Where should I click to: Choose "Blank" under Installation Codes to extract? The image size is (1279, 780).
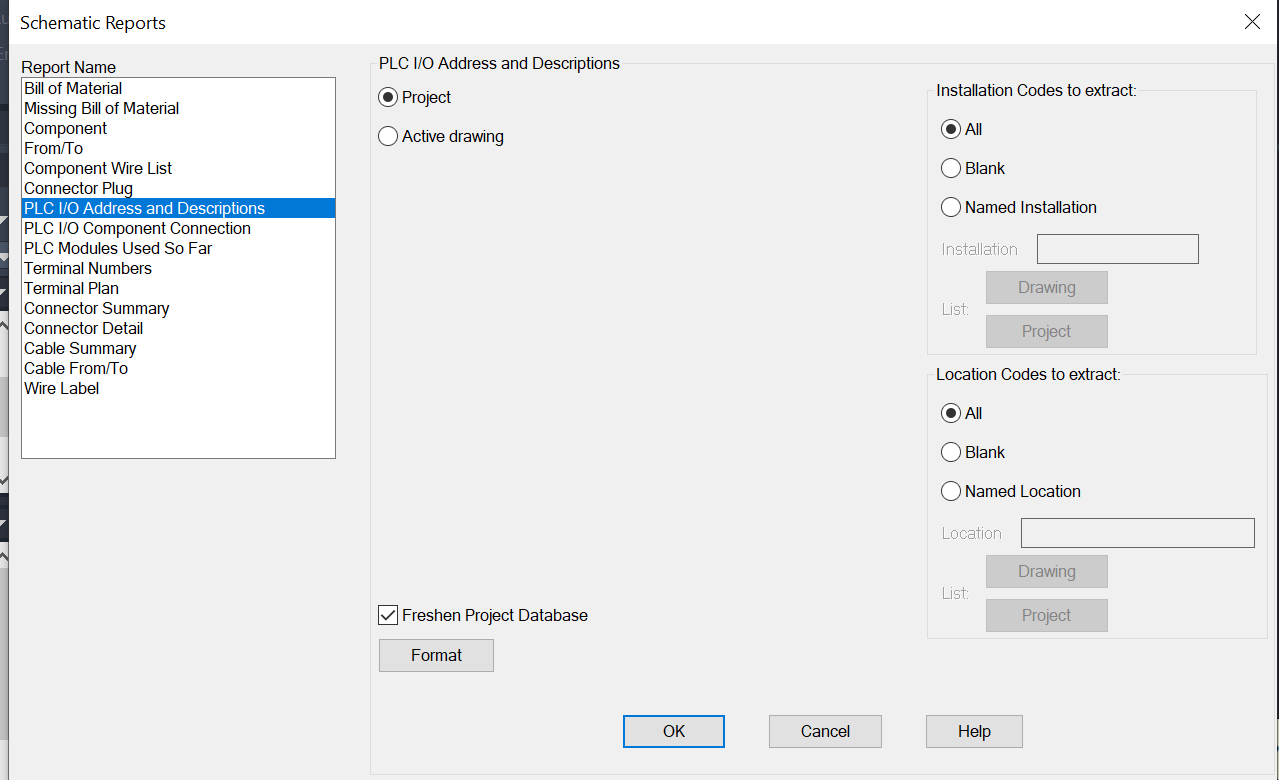click(951, 168)
